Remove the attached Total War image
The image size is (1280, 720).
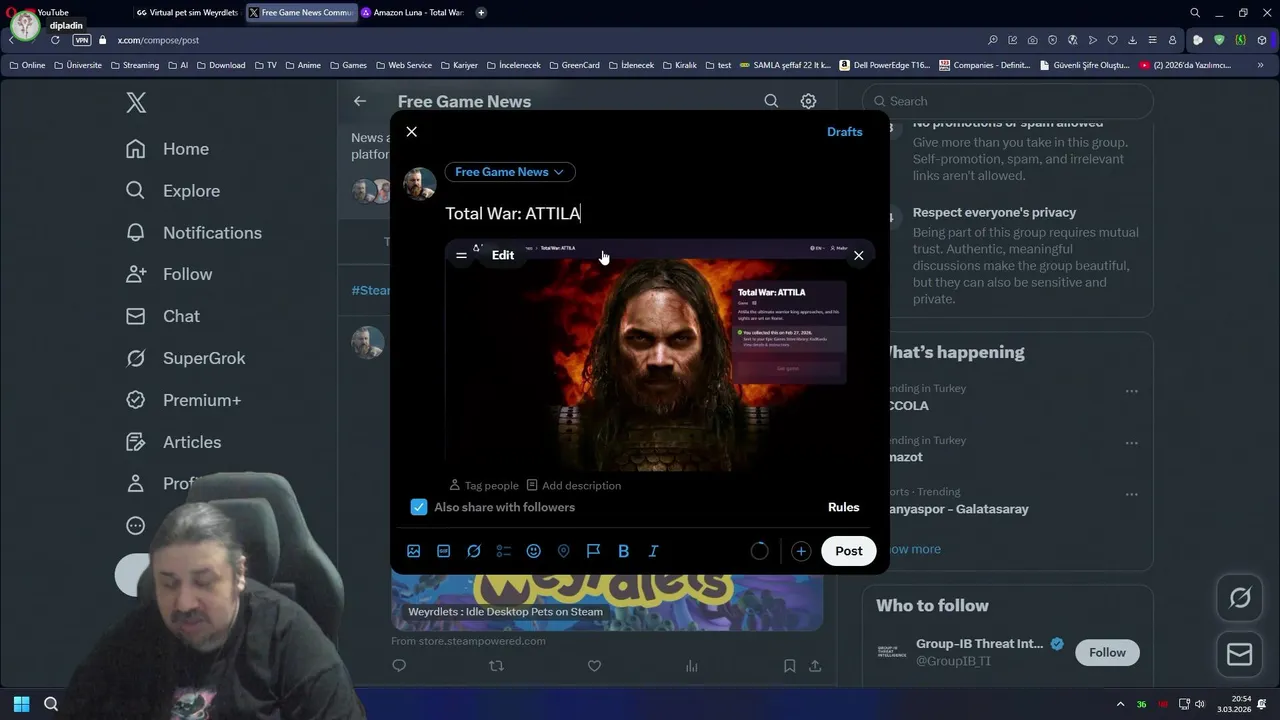pyautogui.click(x=858, y=256)
